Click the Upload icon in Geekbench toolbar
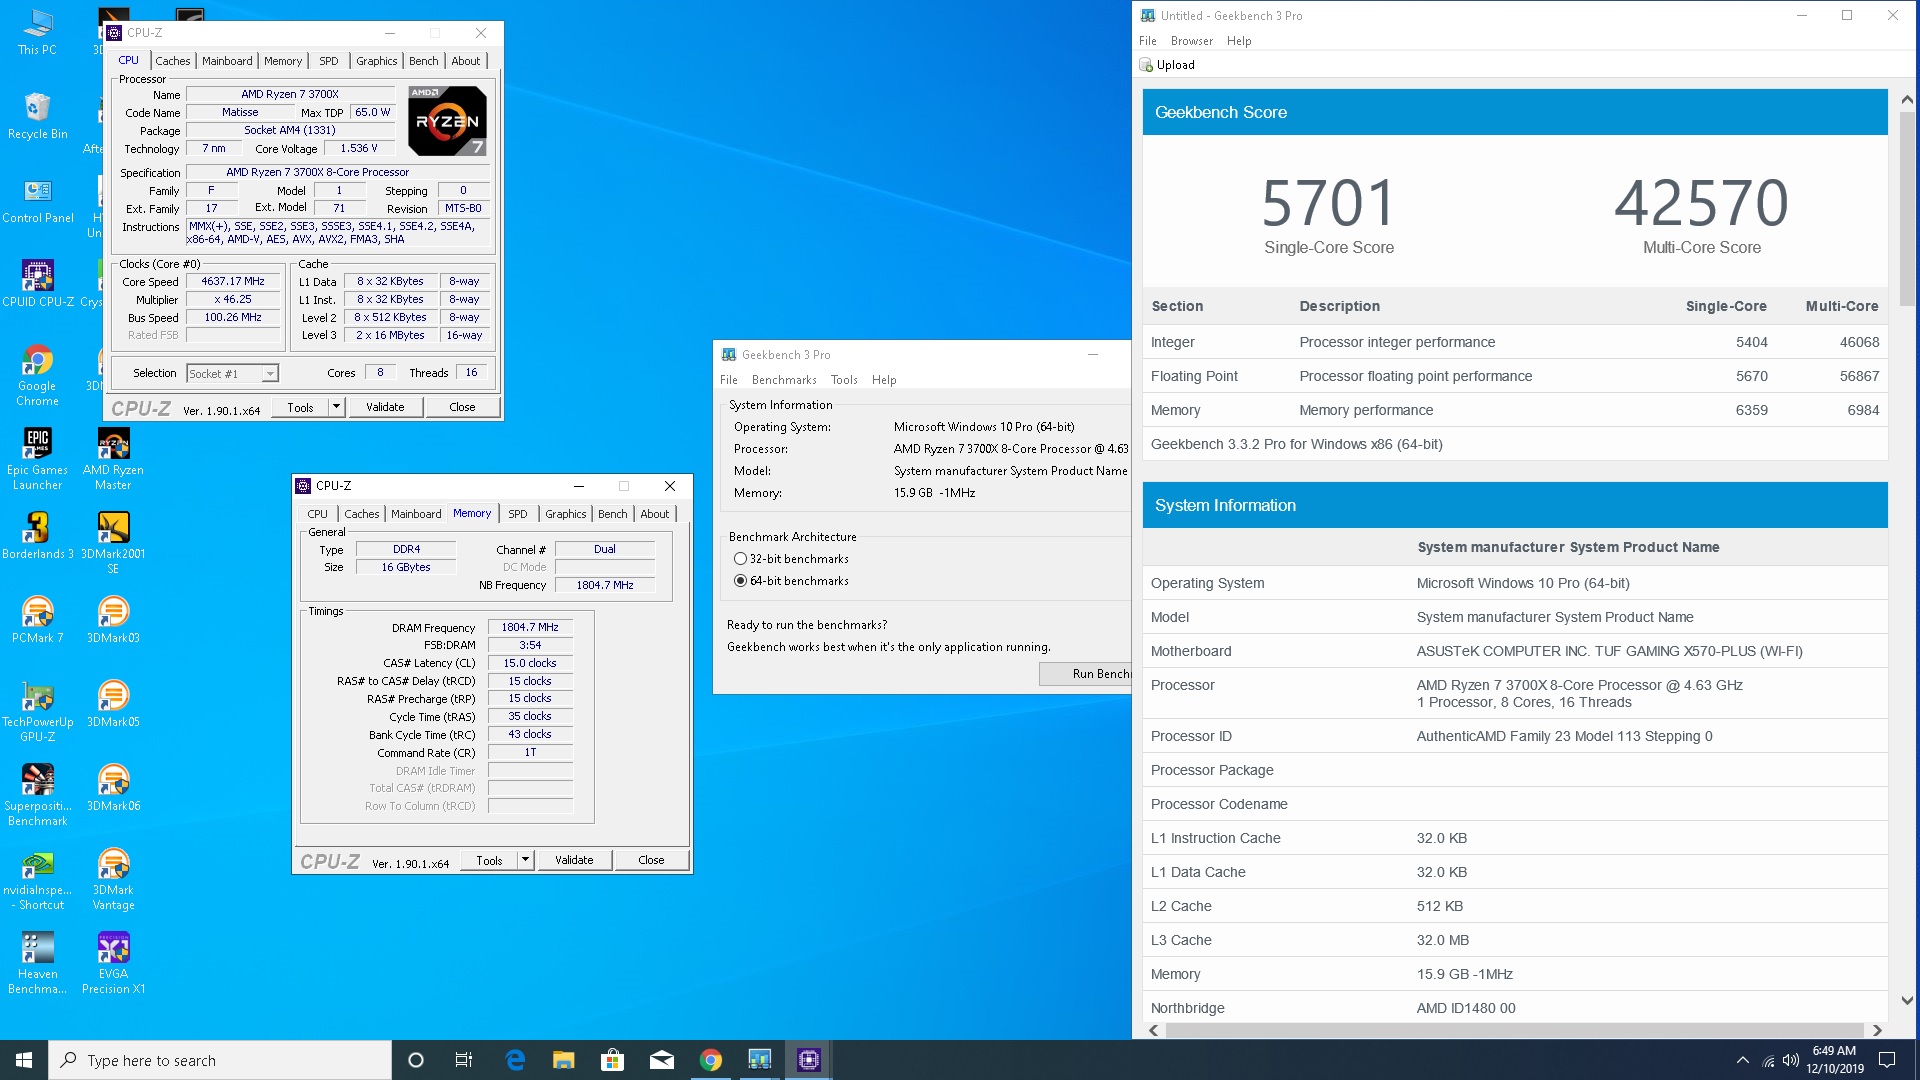Viewport: 1920px width, 1080px height. [x=1146, y=65]
